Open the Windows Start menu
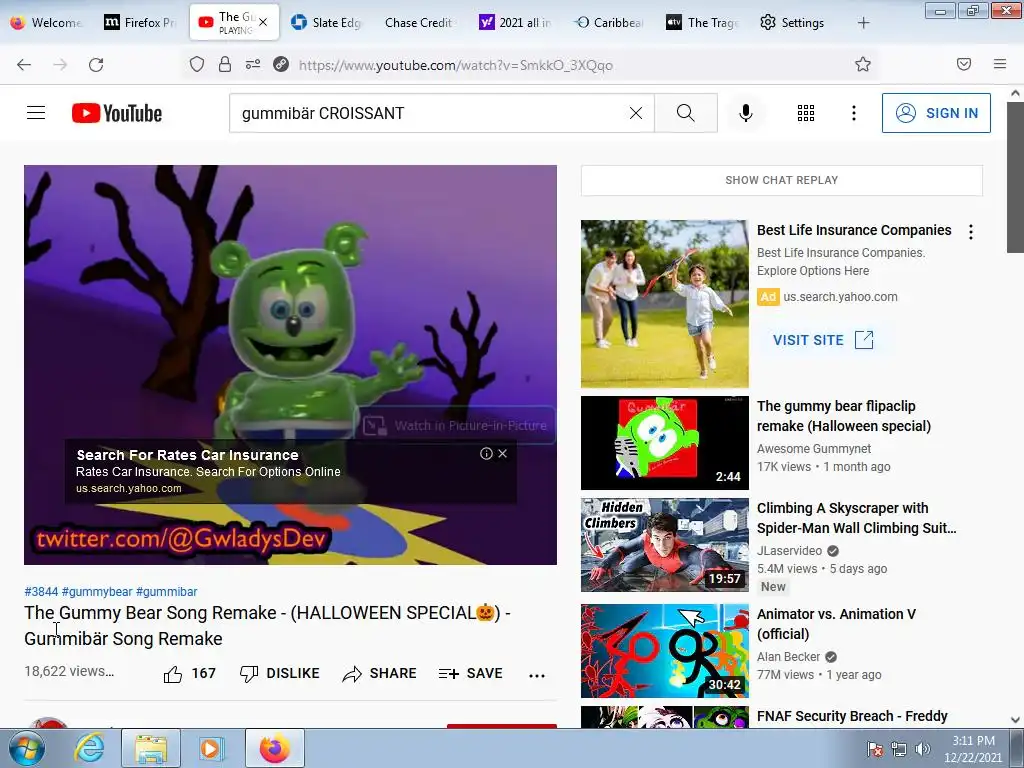1024x768 pixels. pos(26,748)
